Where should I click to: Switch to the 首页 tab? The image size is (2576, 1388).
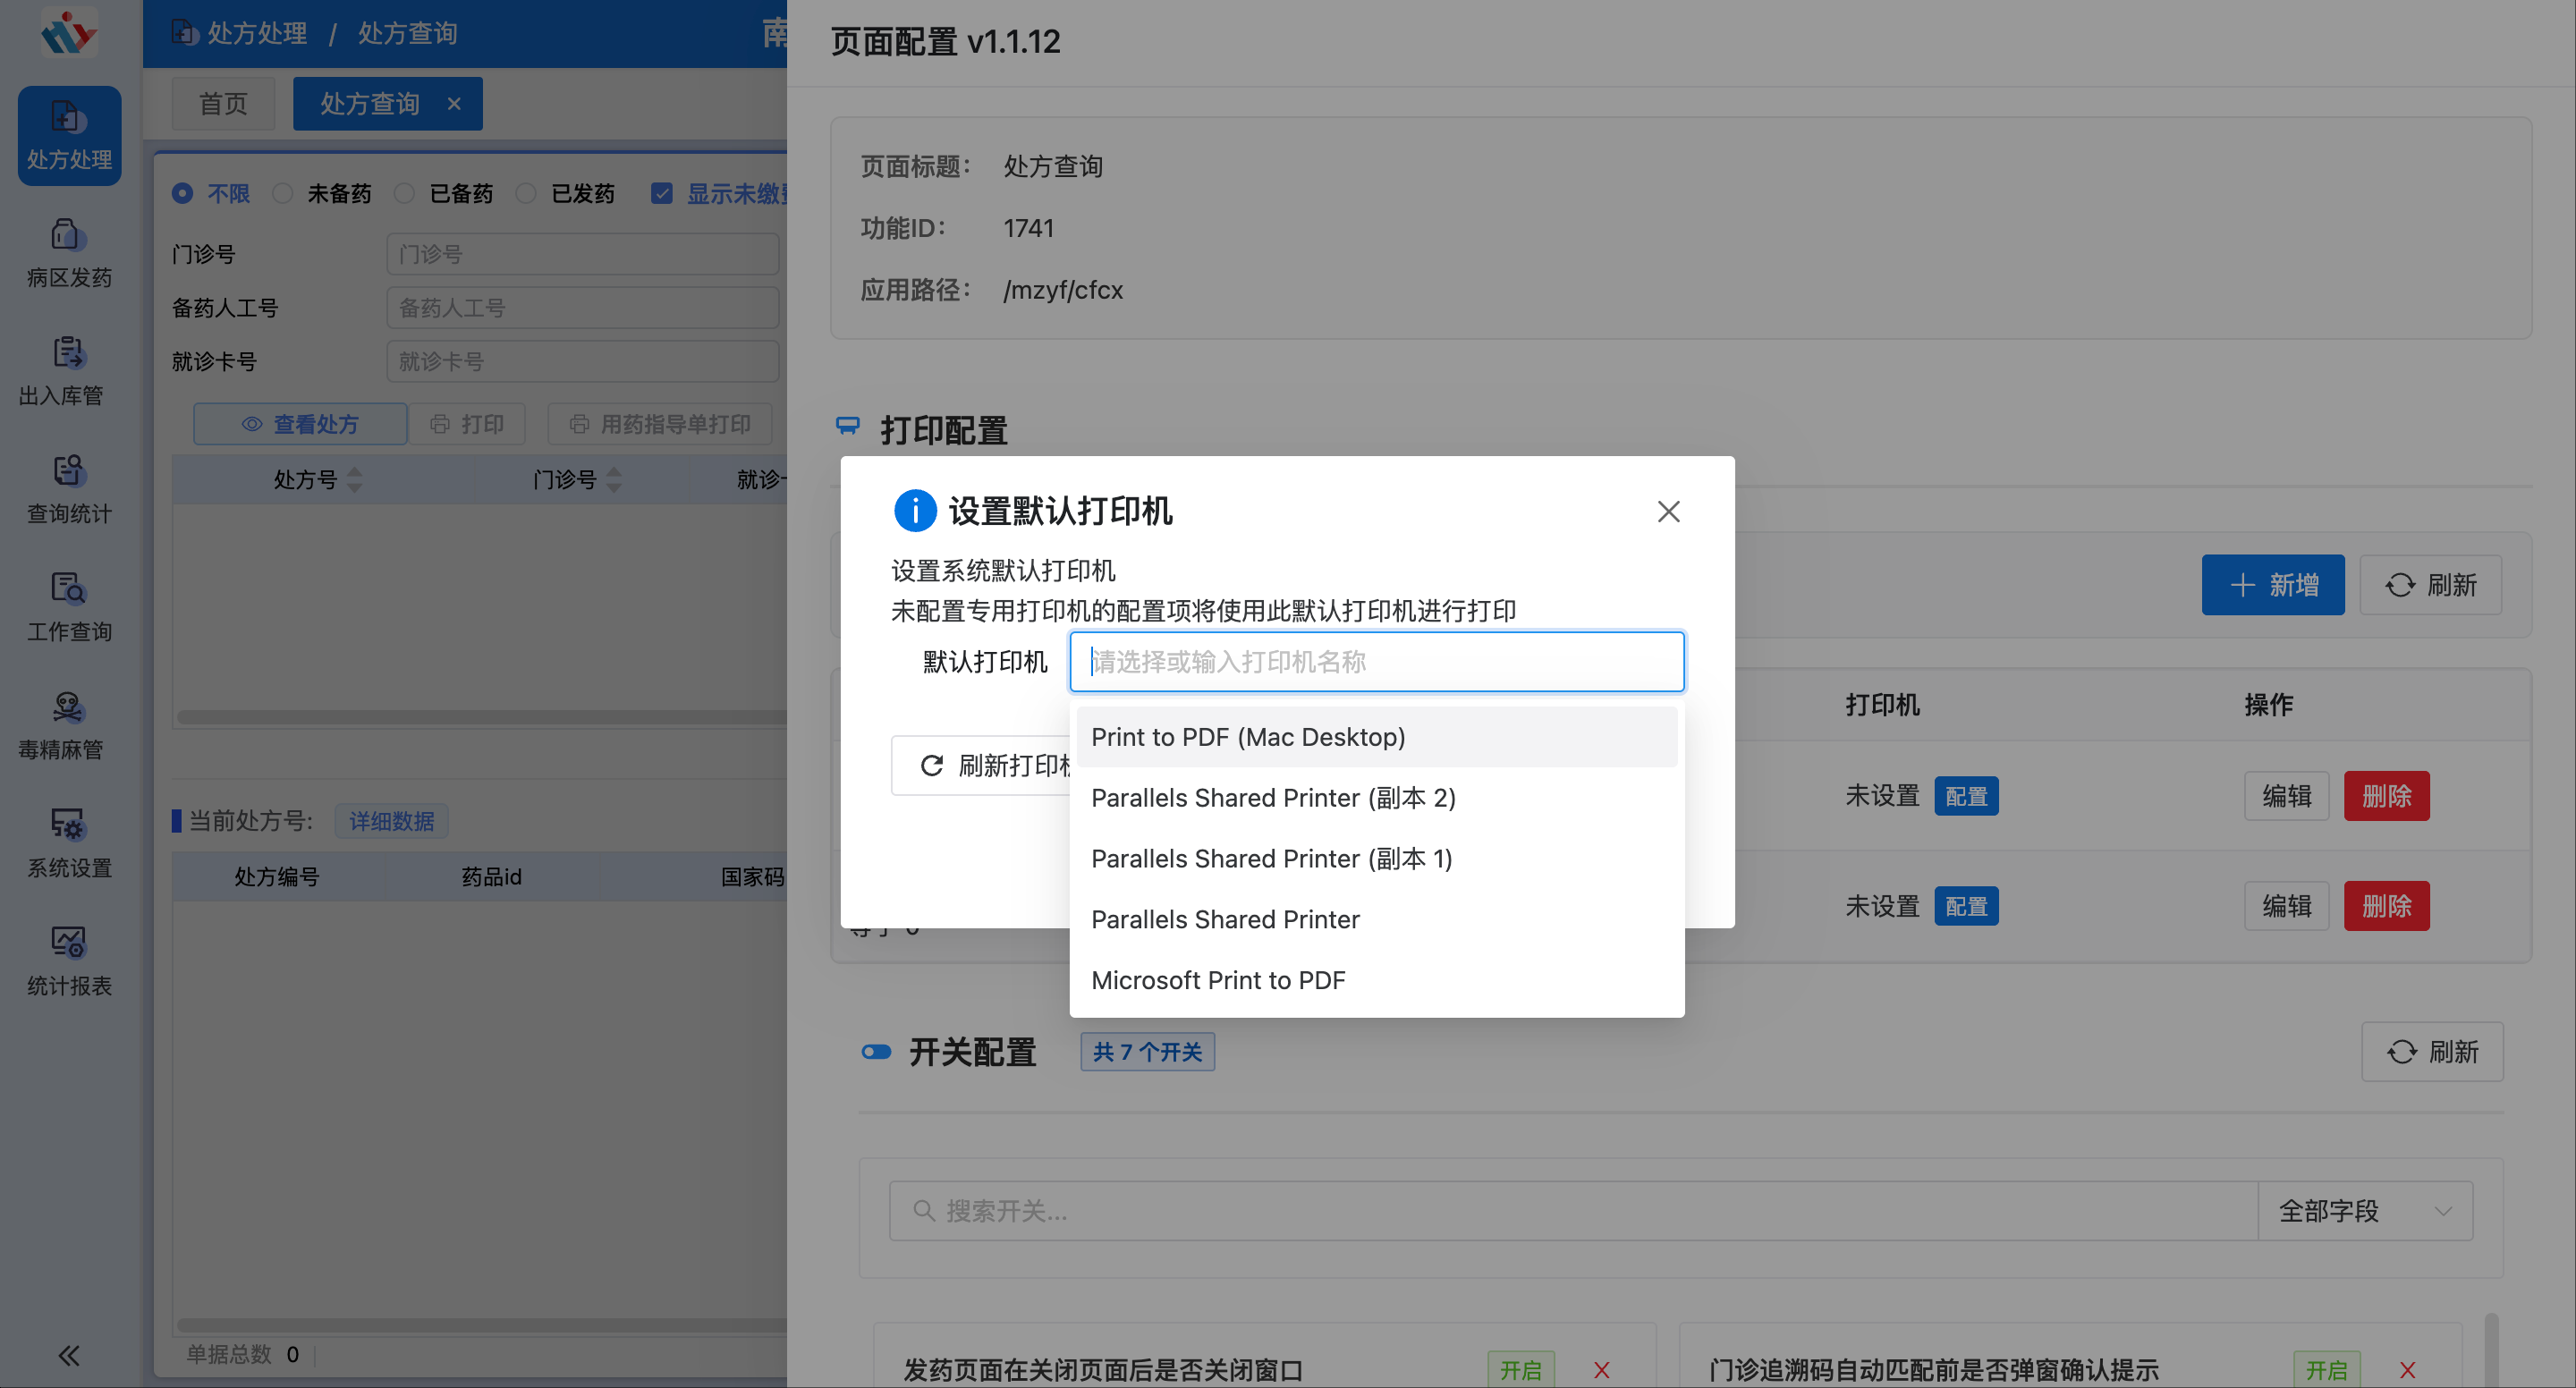(x=223, y=103)
